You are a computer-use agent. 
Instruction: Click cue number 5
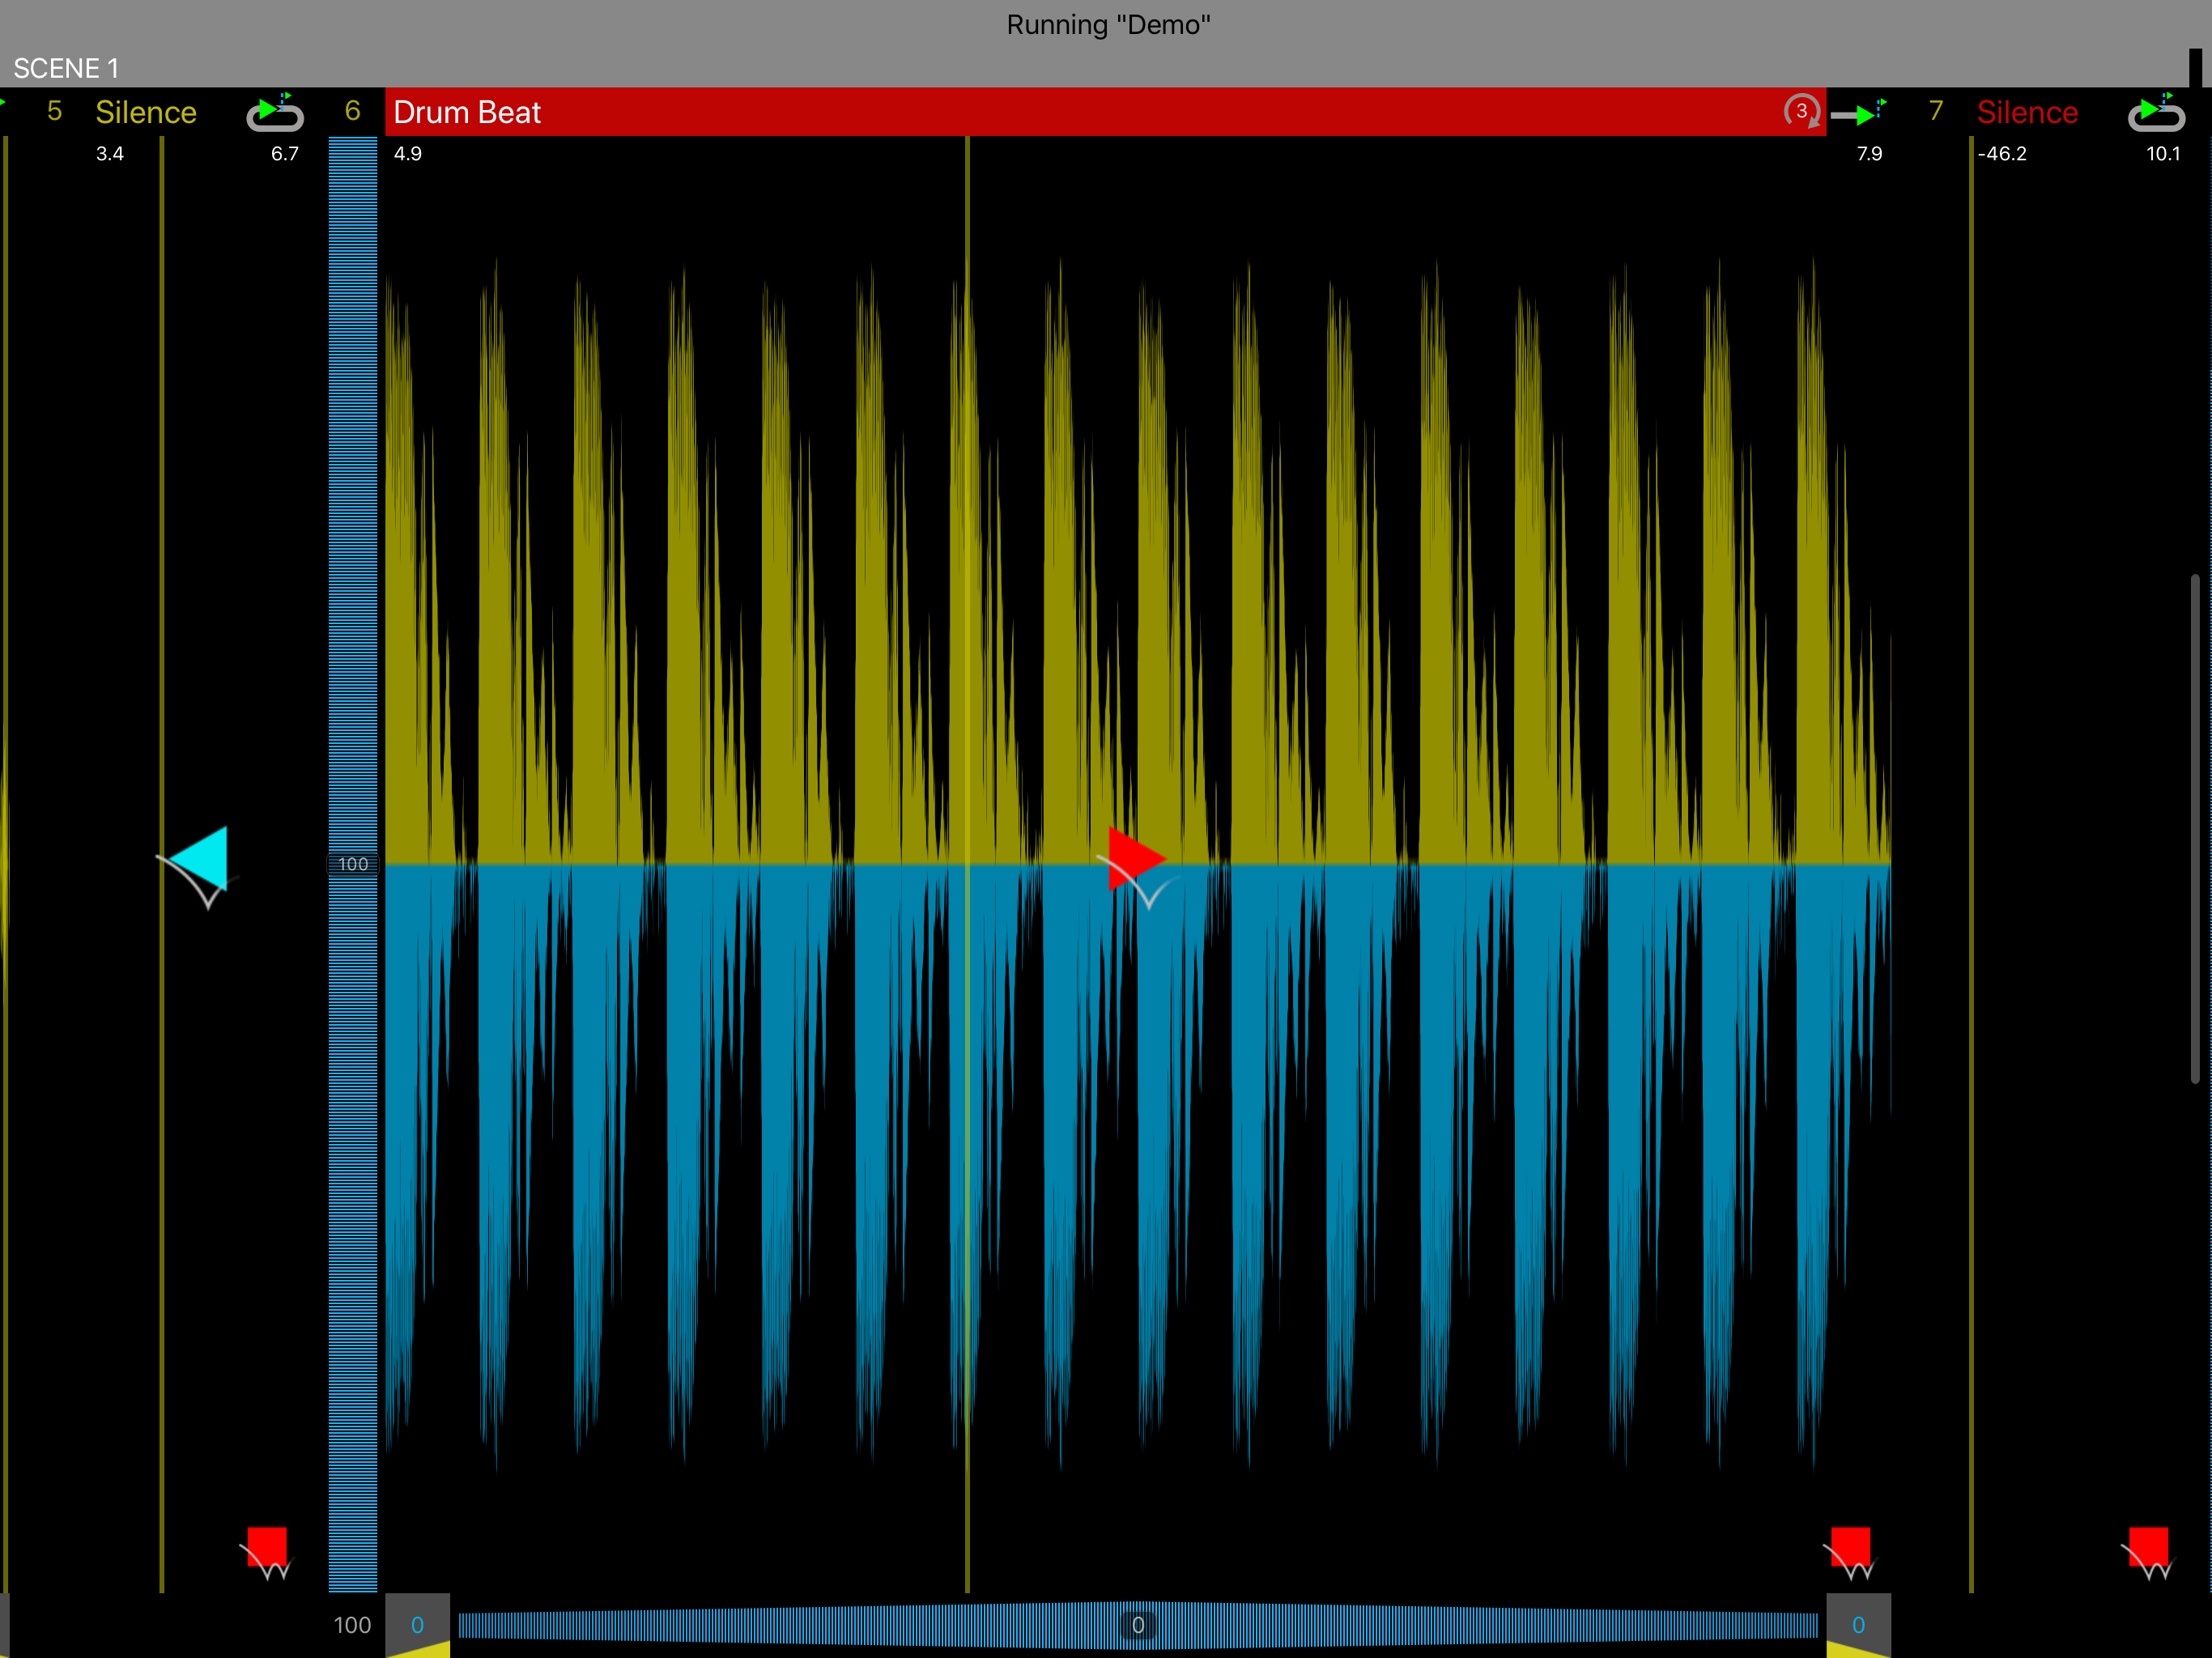coord(54,111)
